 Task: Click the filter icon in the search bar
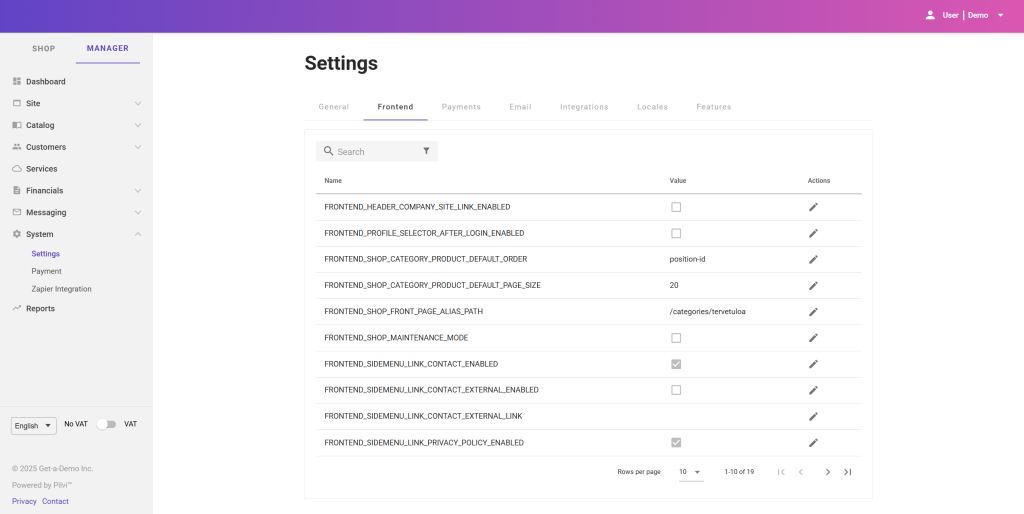tap(426, 151)
